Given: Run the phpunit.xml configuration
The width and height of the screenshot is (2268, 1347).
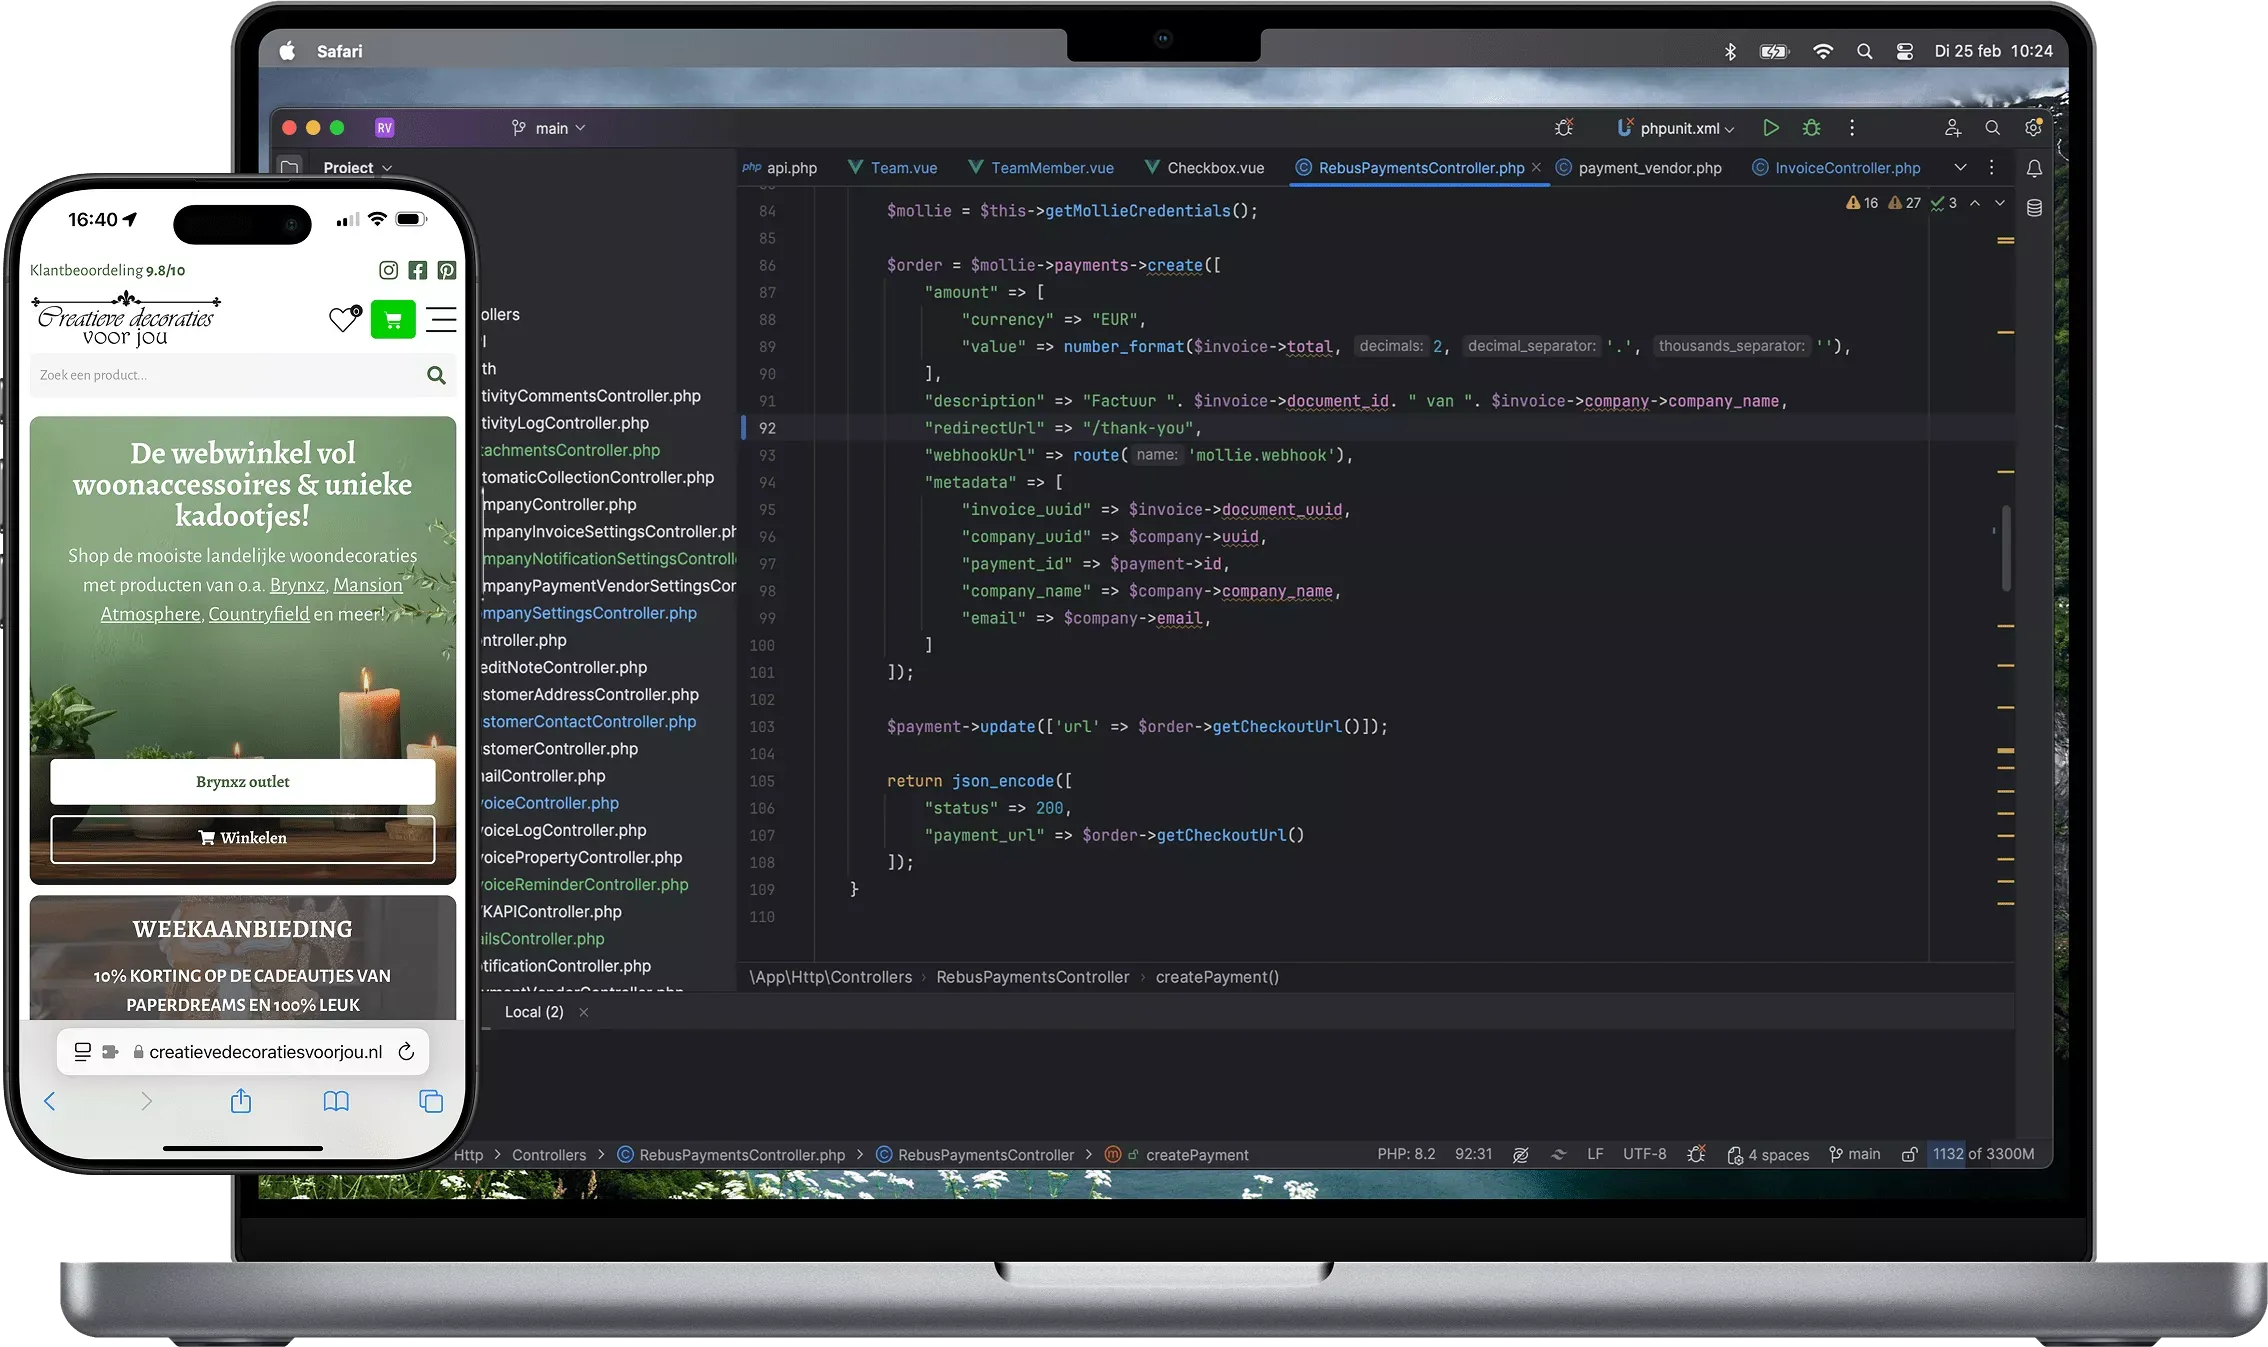Looking at the screenshot, I should point(1771,128).
